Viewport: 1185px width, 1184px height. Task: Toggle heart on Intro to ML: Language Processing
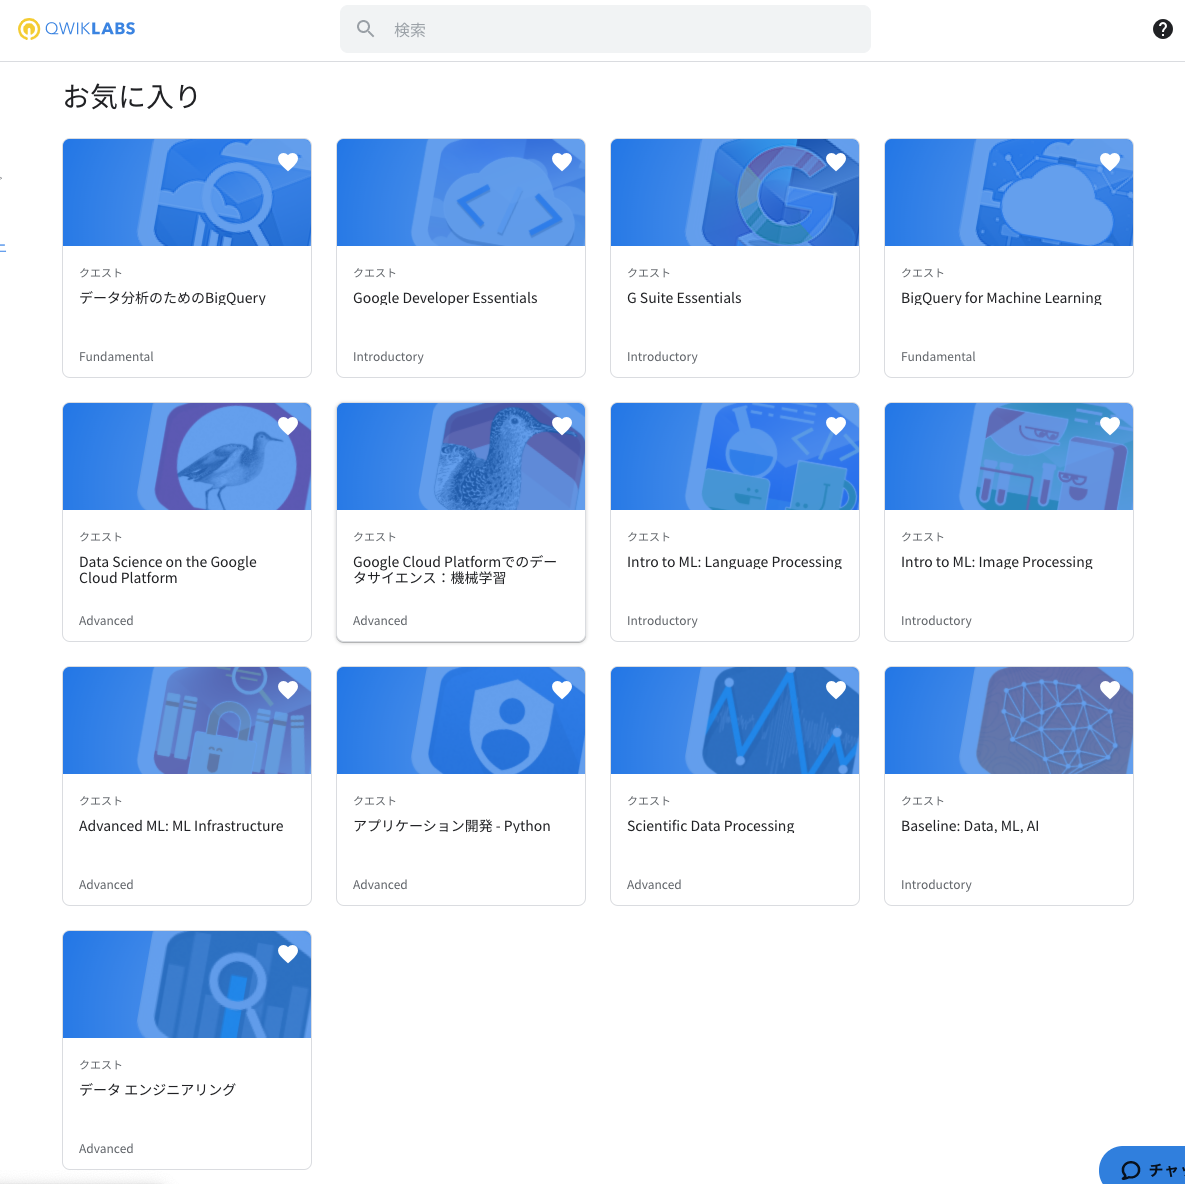pyautogui.click(x=835, y=425)
